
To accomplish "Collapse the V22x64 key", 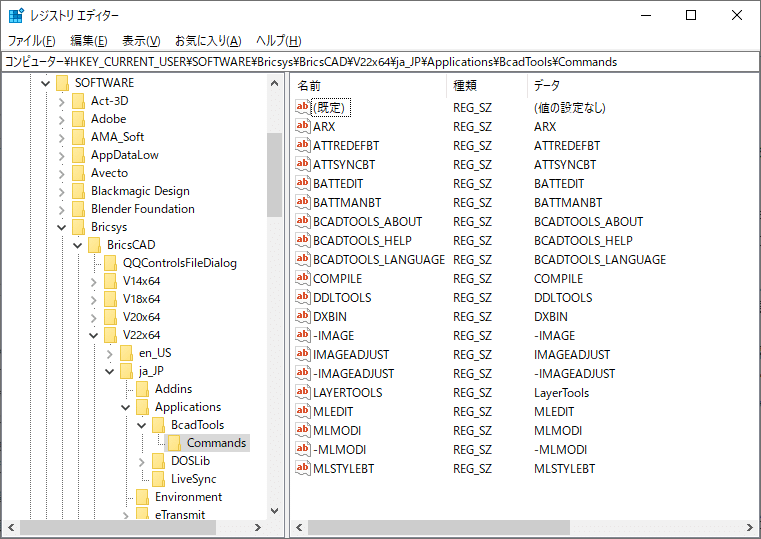I will [94, 335].
